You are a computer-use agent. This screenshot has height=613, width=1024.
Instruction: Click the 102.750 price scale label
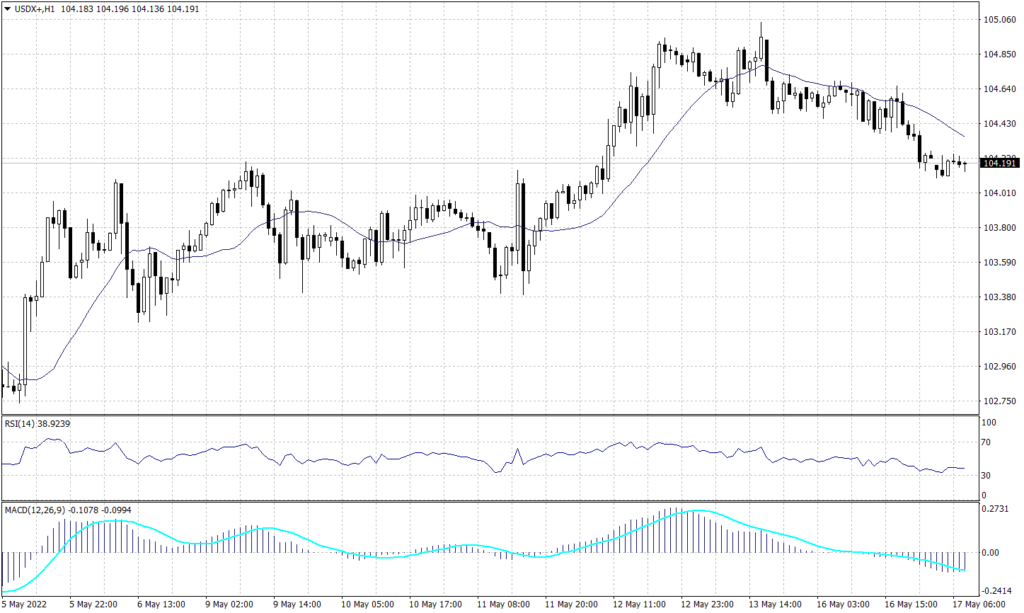1000,401
